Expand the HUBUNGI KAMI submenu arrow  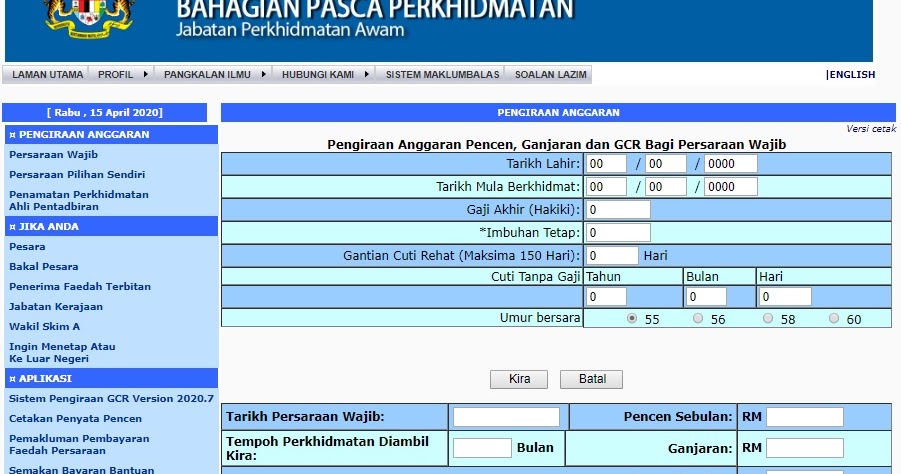366,74
